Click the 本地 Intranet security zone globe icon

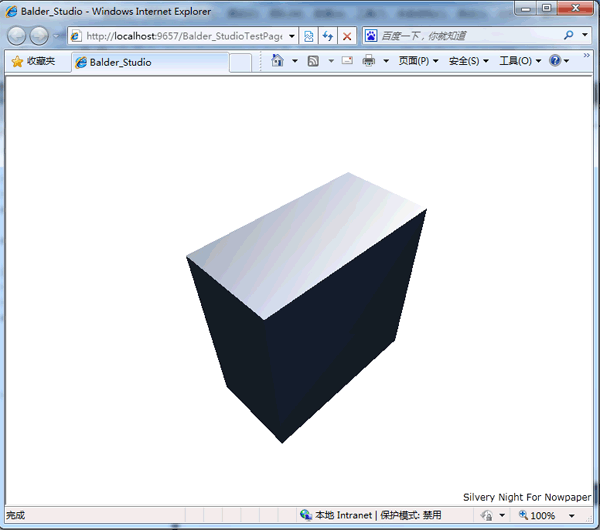306,515
